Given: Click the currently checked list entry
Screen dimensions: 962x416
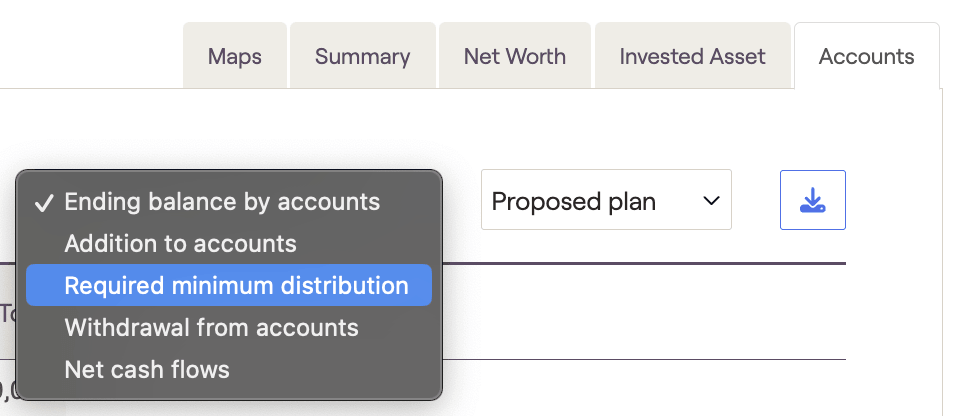Looking at the screenshot, I should [x=222, y=202].
